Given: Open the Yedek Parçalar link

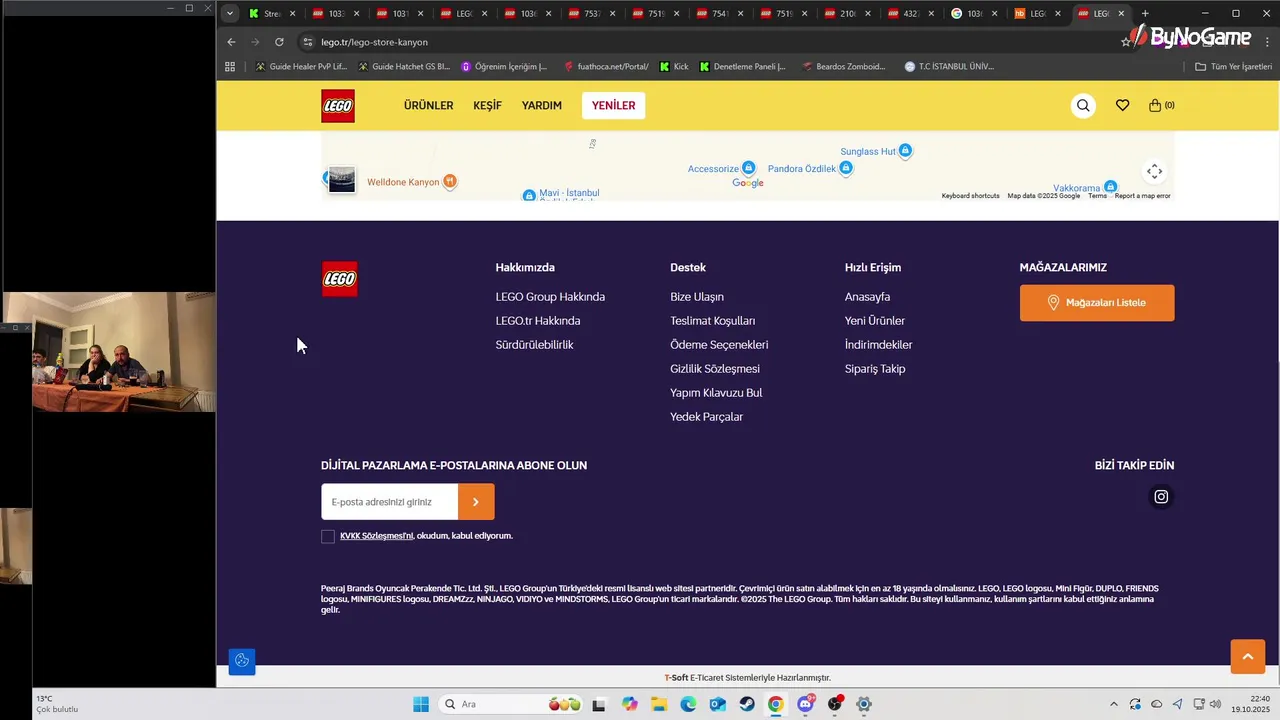Looking at the screenshot, I should click(706, 417).
